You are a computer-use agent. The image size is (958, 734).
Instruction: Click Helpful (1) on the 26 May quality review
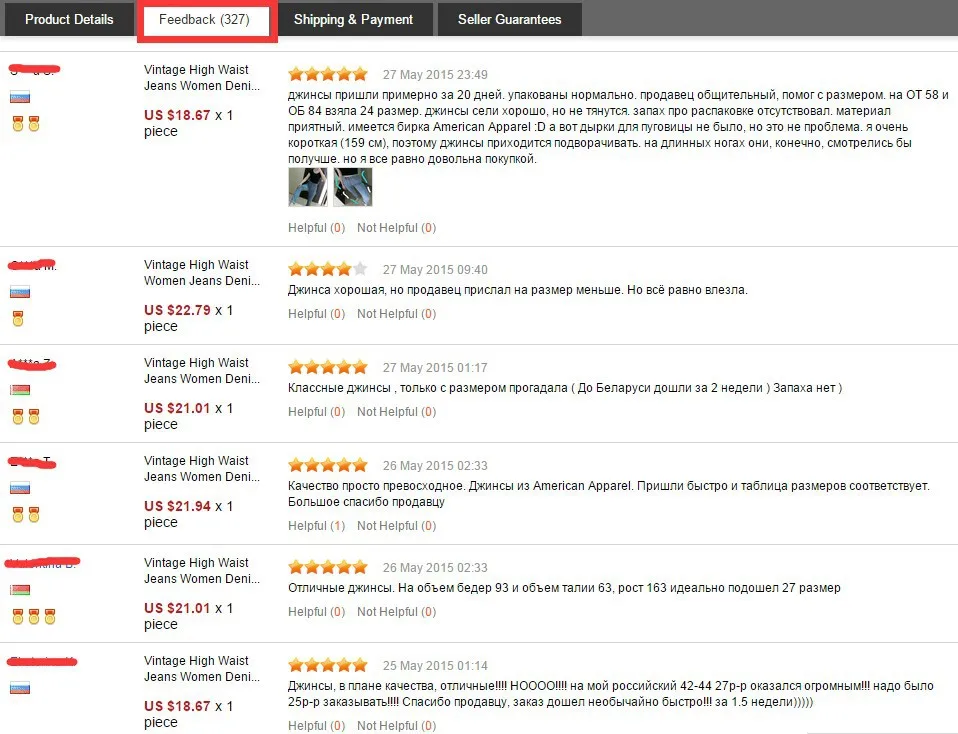click(x=316, y=526)
